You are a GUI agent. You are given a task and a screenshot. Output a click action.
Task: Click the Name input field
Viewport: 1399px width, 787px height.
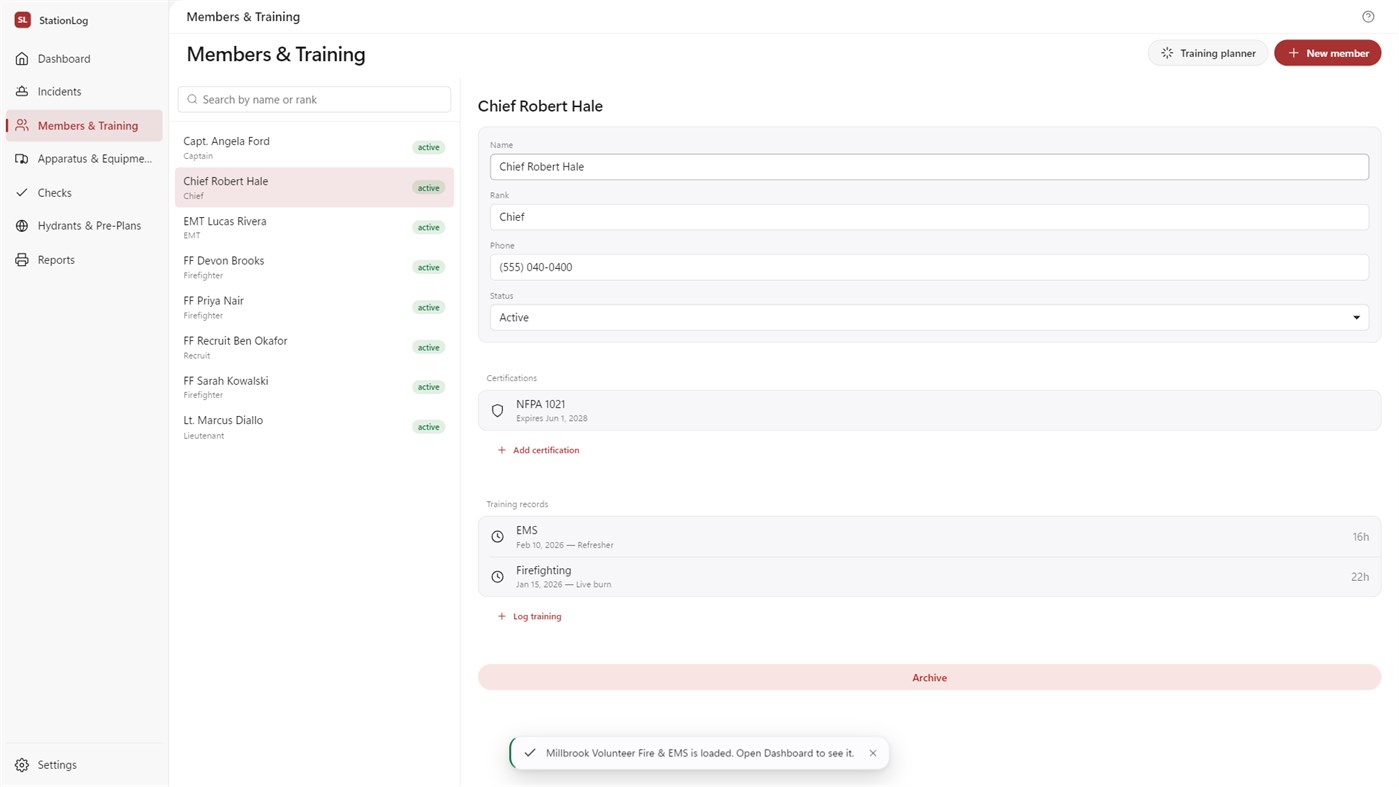pyautogui.click(x=929, y=167)
